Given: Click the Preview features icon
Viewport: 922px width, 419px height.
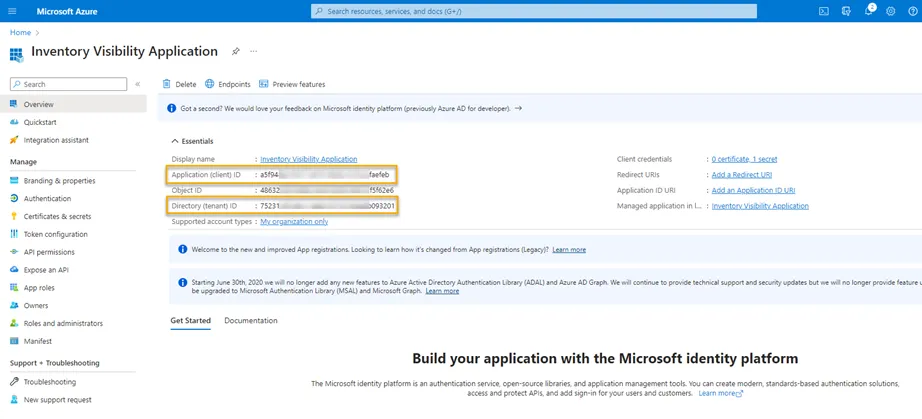Looking at the screenshot, I should coord(263,84).
